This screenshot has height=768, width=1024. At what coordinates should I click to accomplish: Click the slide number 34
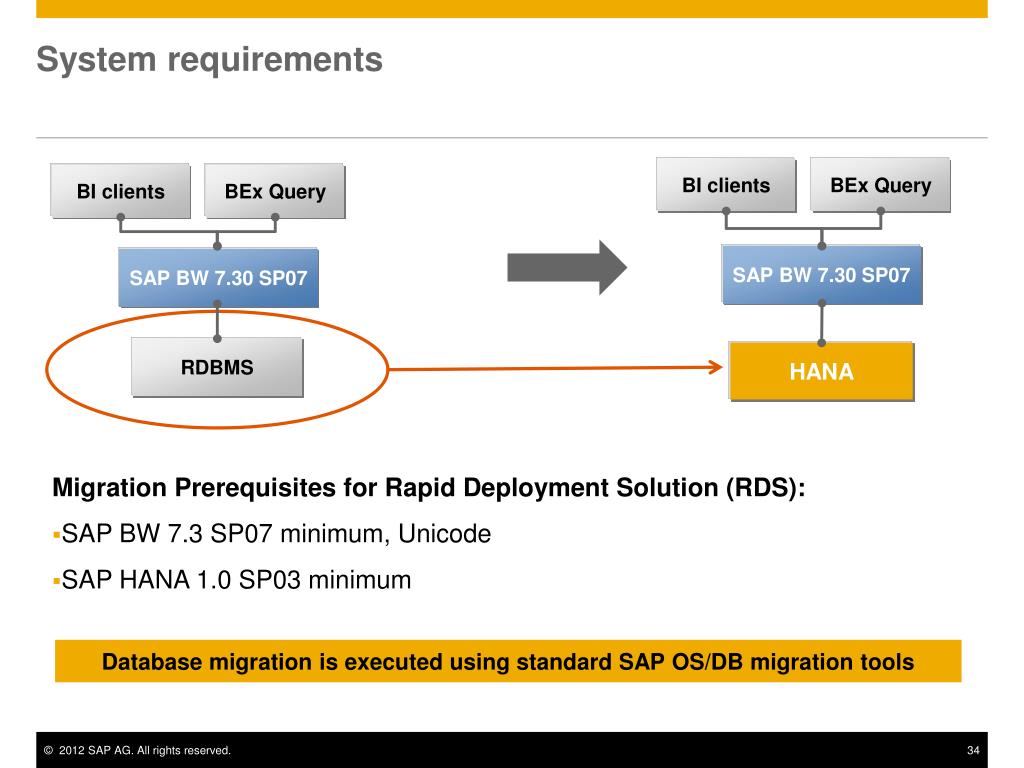pos(973,750)
